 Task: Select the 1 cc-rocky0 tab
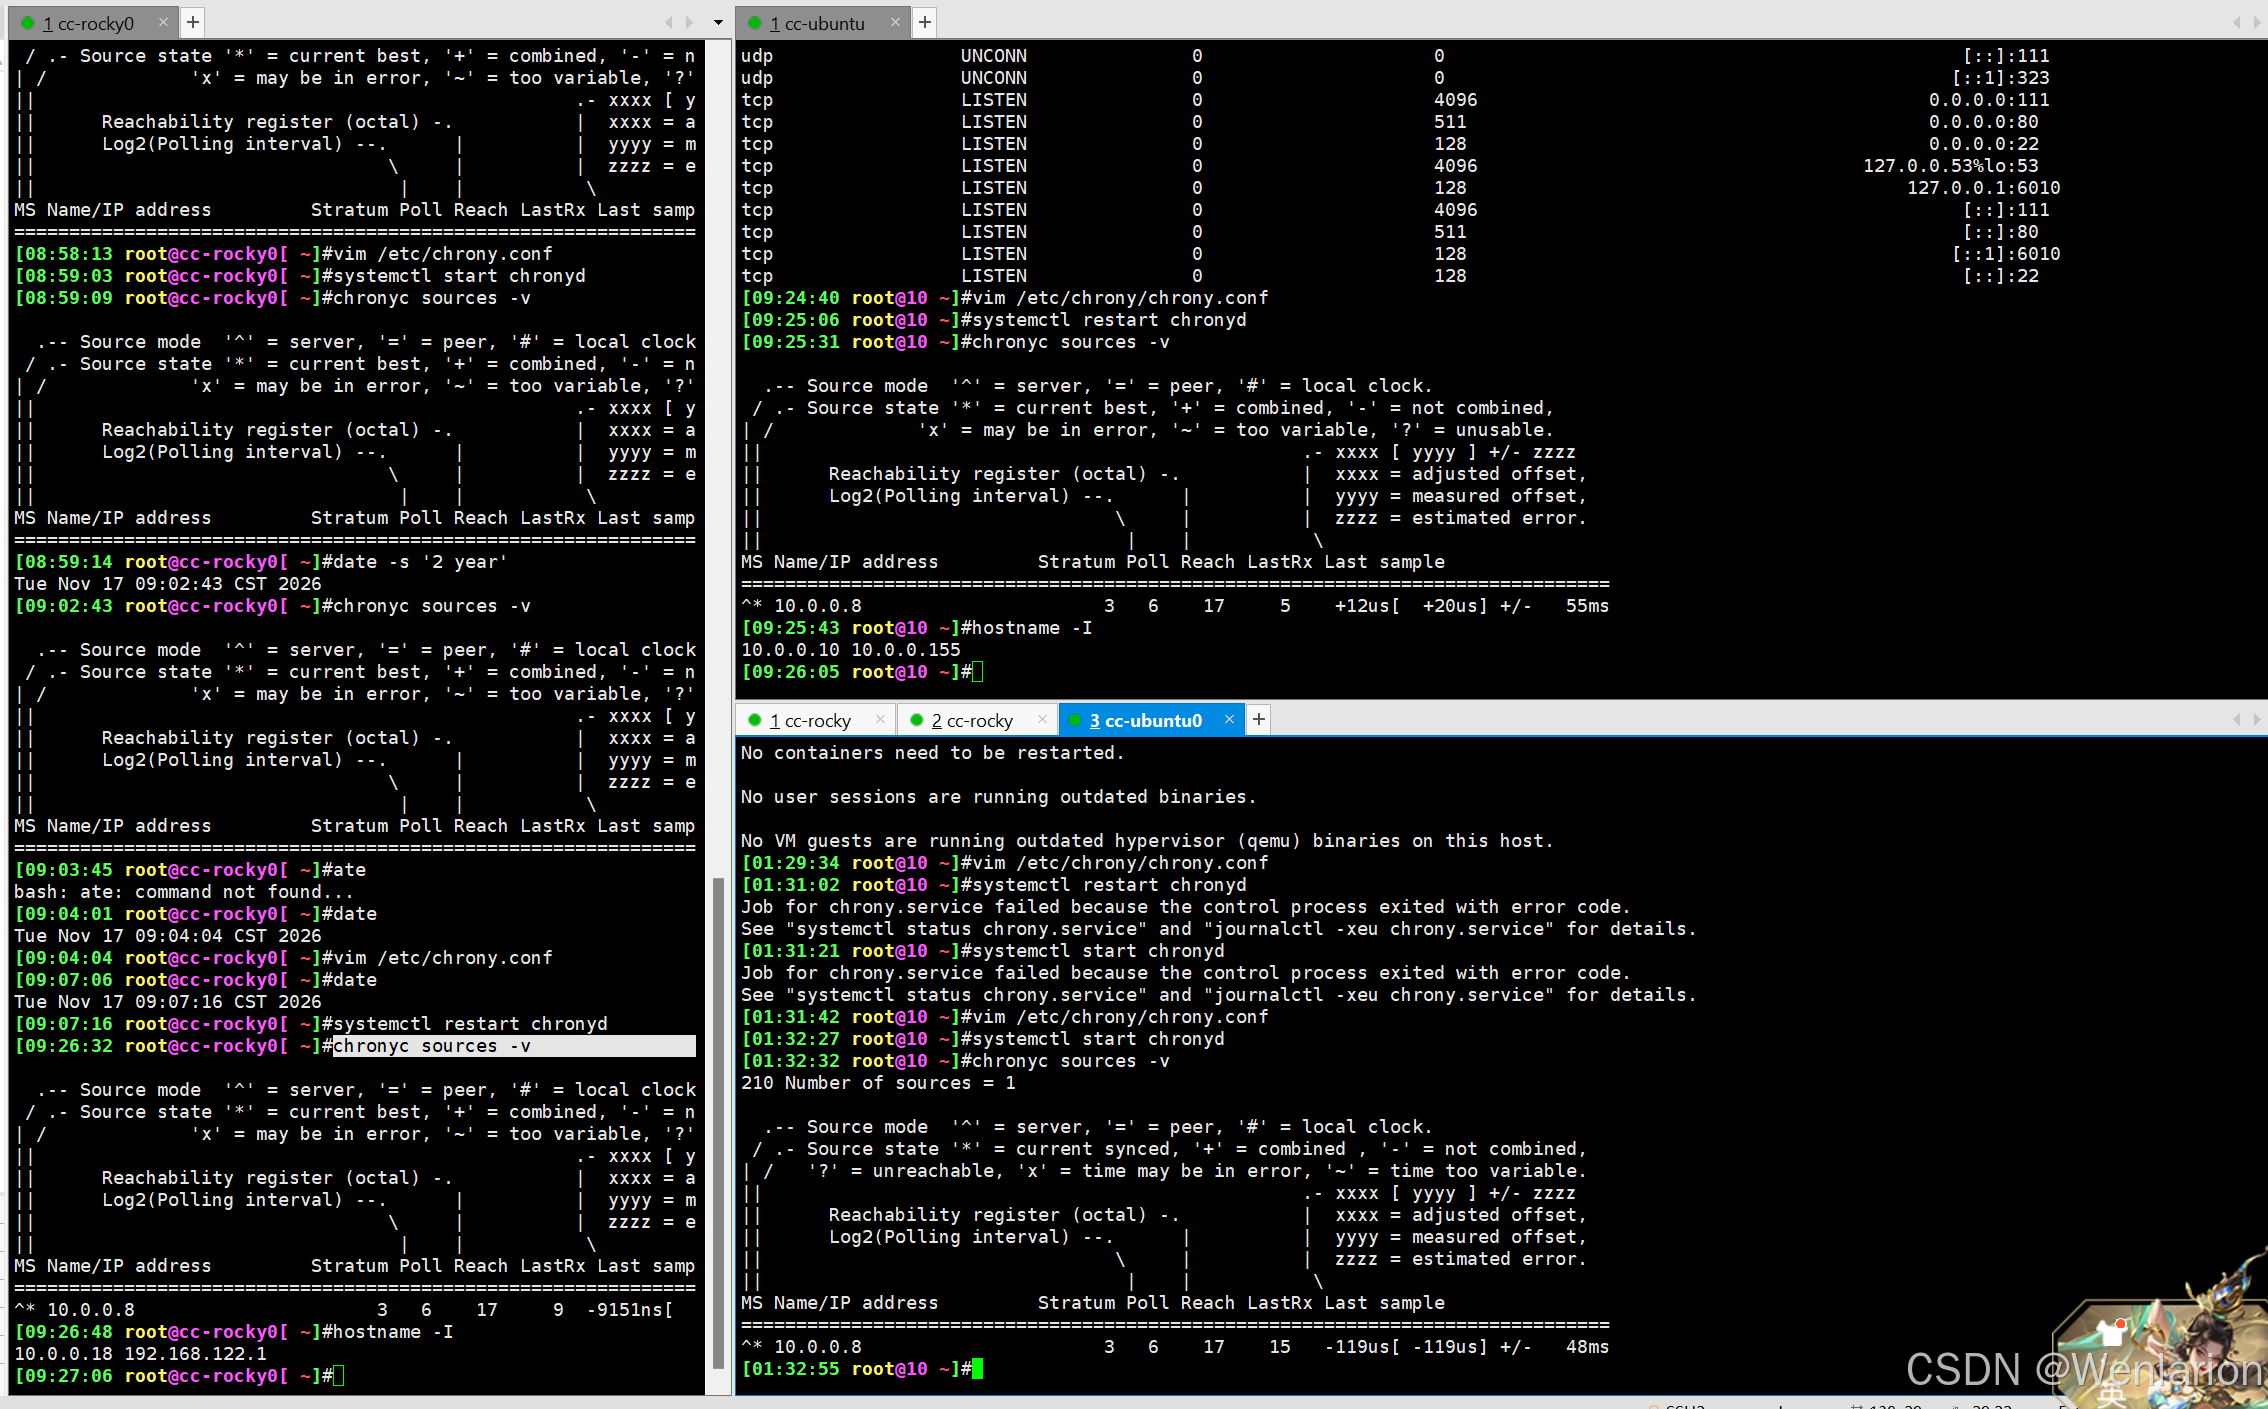[88, 23]
